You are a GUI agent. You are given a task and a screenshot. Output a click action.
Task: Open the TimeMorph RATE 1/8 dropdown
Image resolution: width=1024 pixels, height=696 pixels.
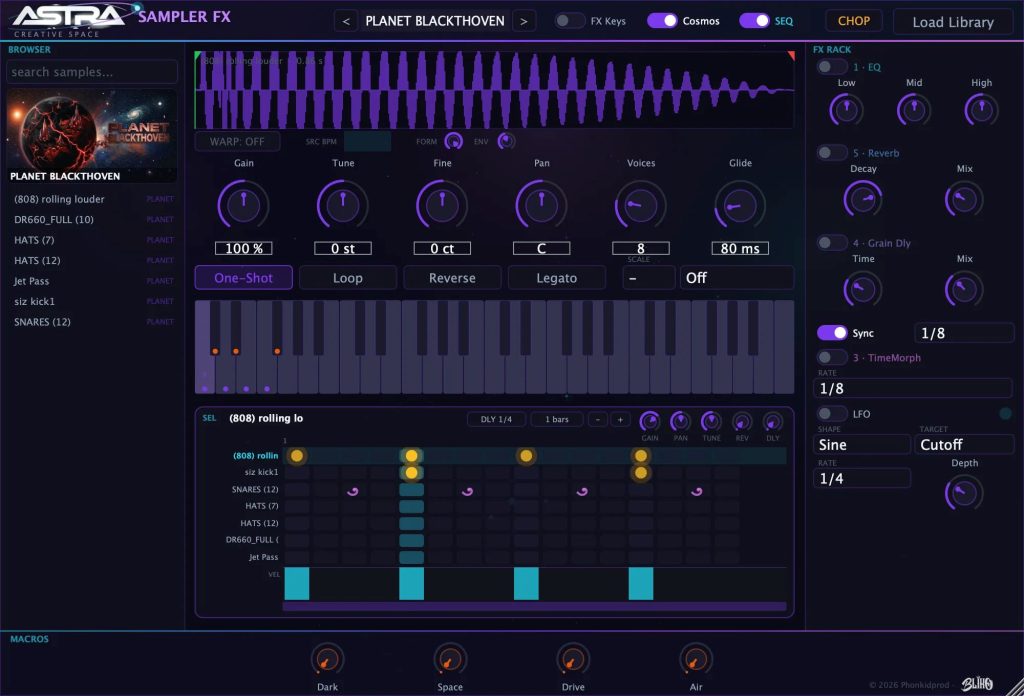[913, 388]
